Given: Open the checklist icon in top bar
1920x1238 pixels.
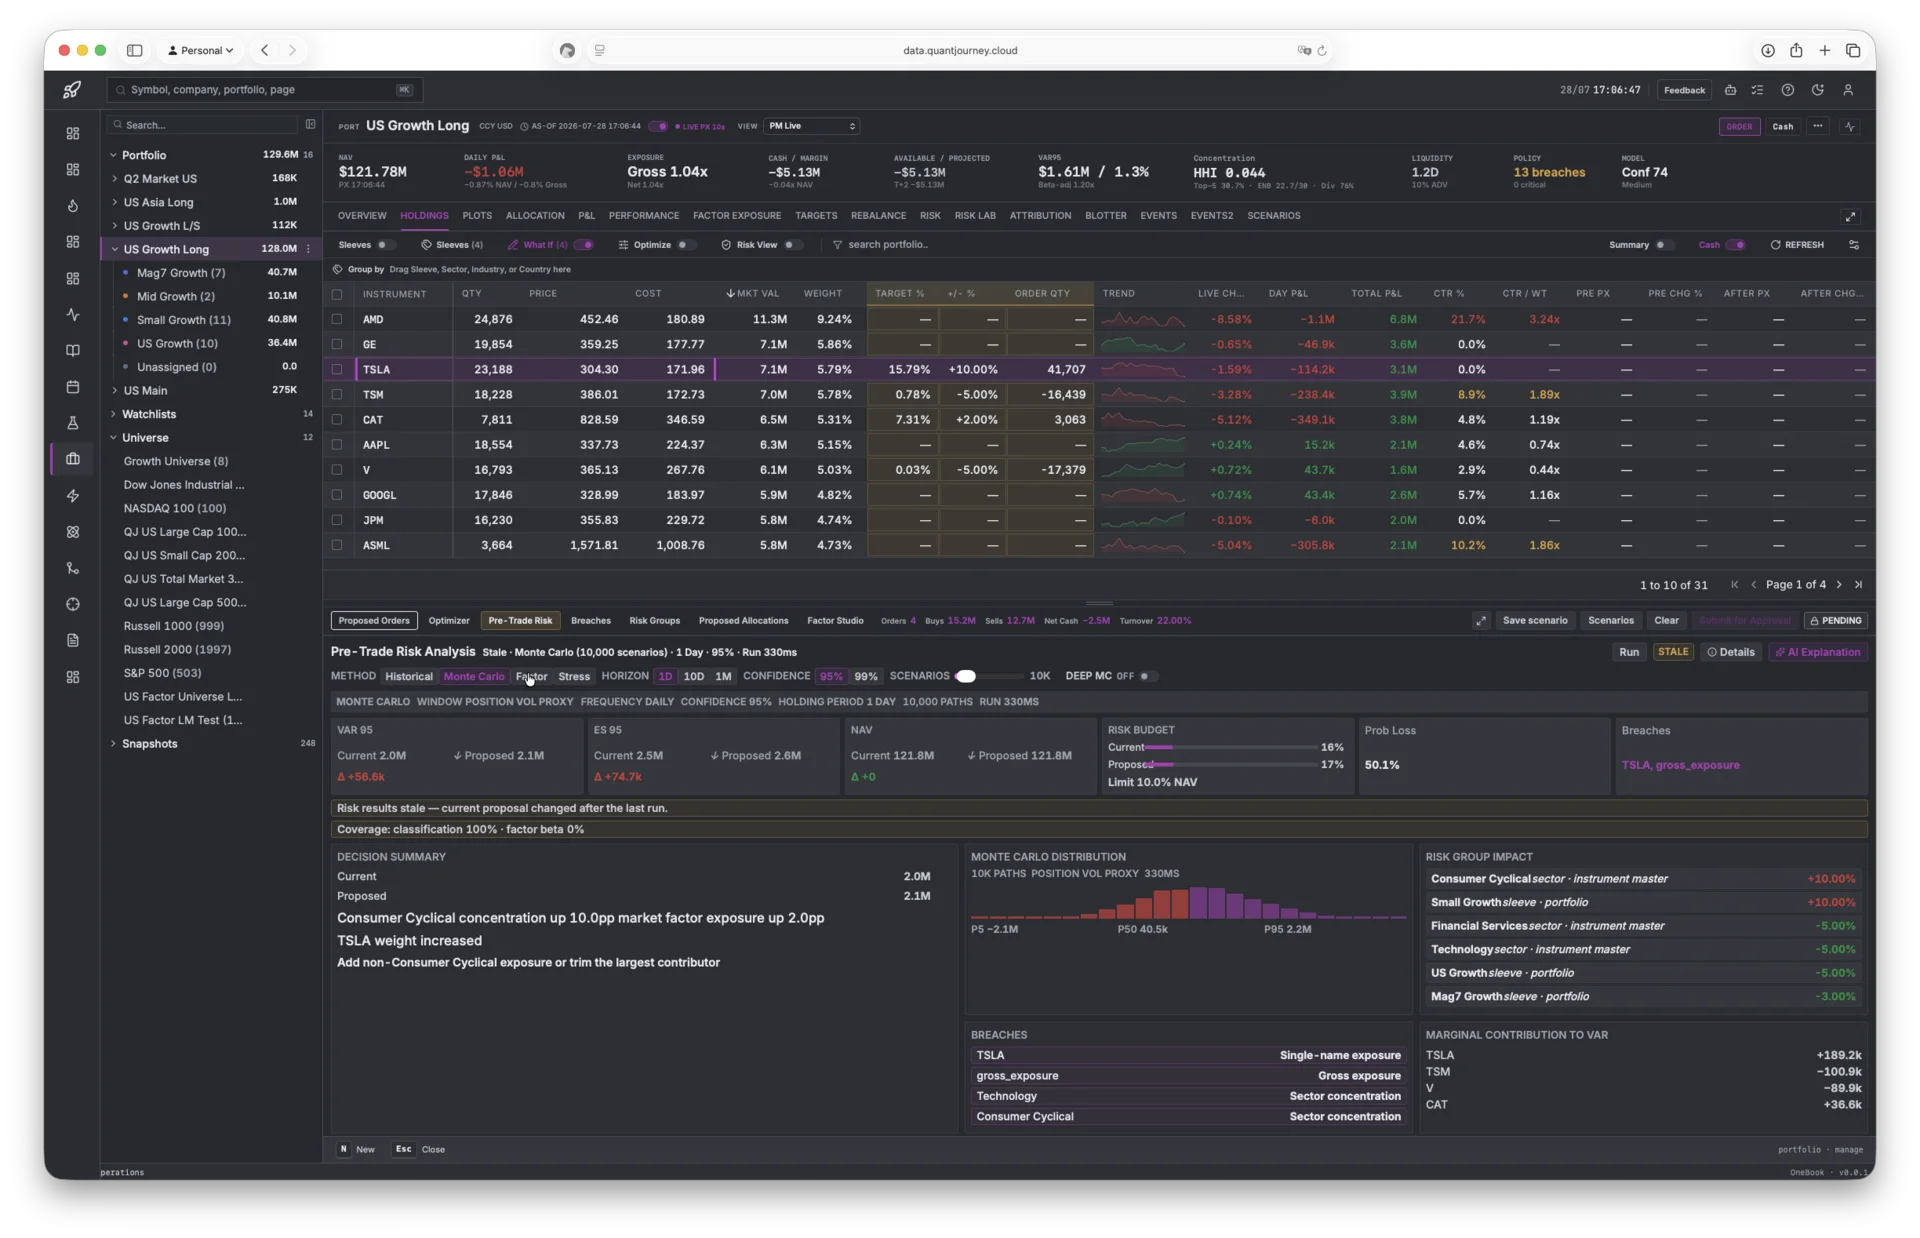Looking at the screenshot, I should point(1757,90).
